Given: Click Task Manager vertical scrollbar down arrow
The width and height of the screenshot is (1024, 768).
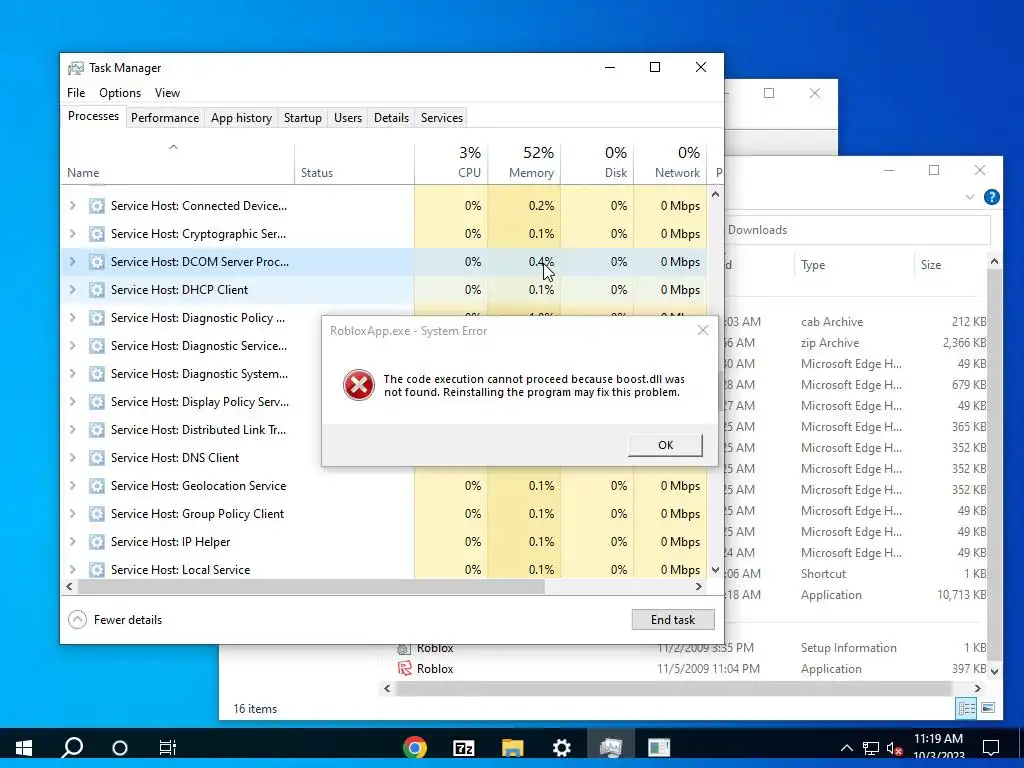Looking at the screenshot, I should coord(716,569).
